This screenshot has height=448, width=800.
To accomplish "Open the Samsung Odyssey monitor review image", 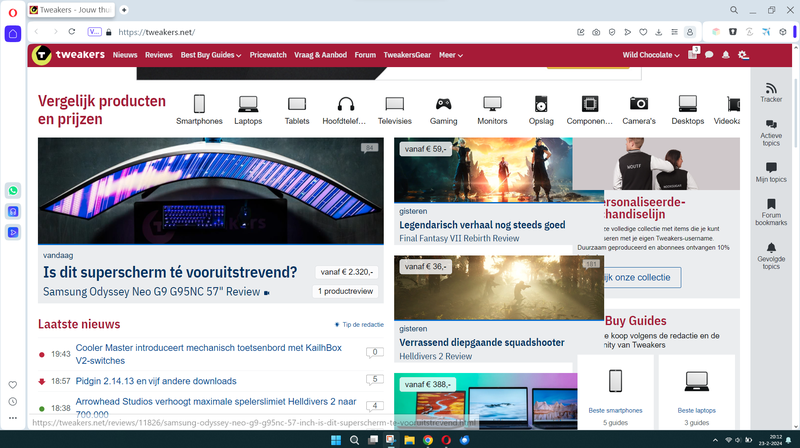I will coord(211,190).
